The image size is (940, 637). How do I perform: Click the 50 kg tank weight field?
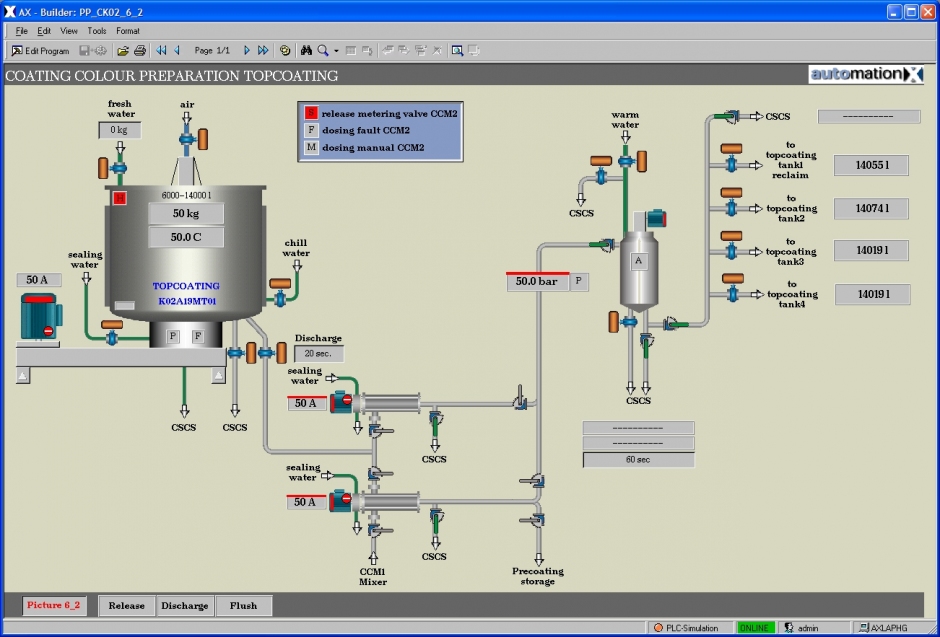click(x=186, y=213)
